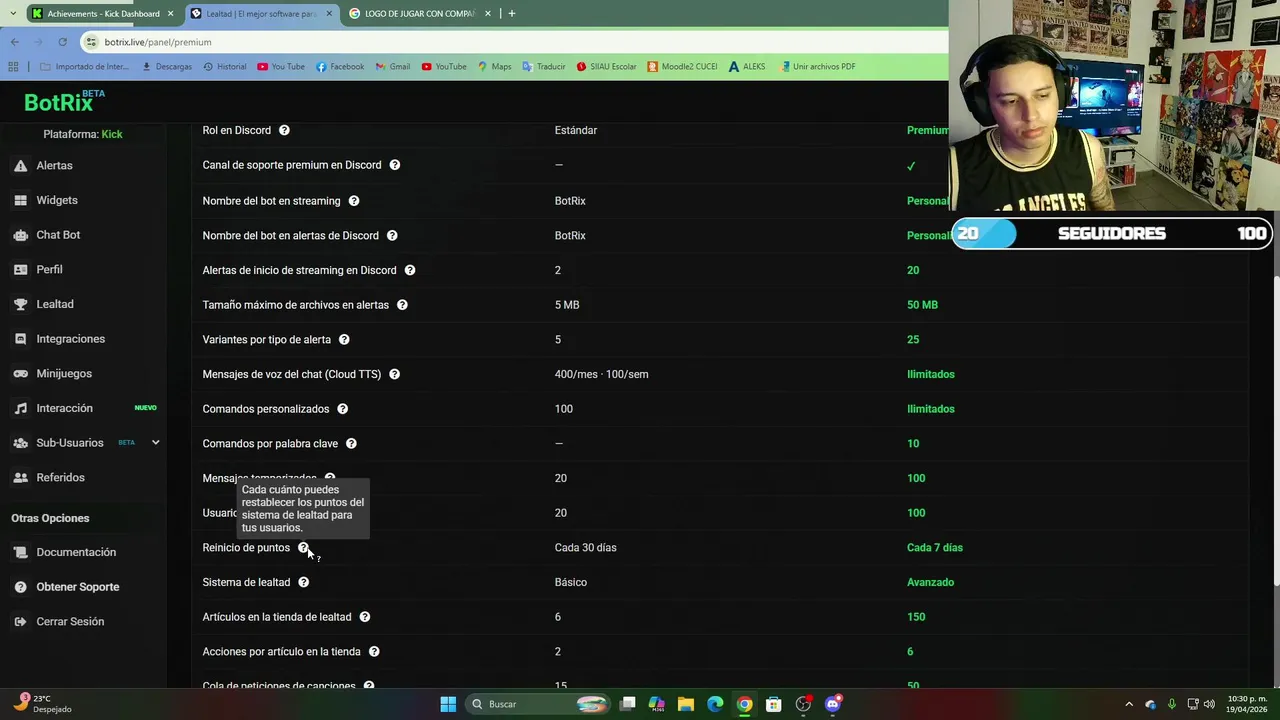
Task: Reload the BotRix page
Action: (x=62, y=42)
